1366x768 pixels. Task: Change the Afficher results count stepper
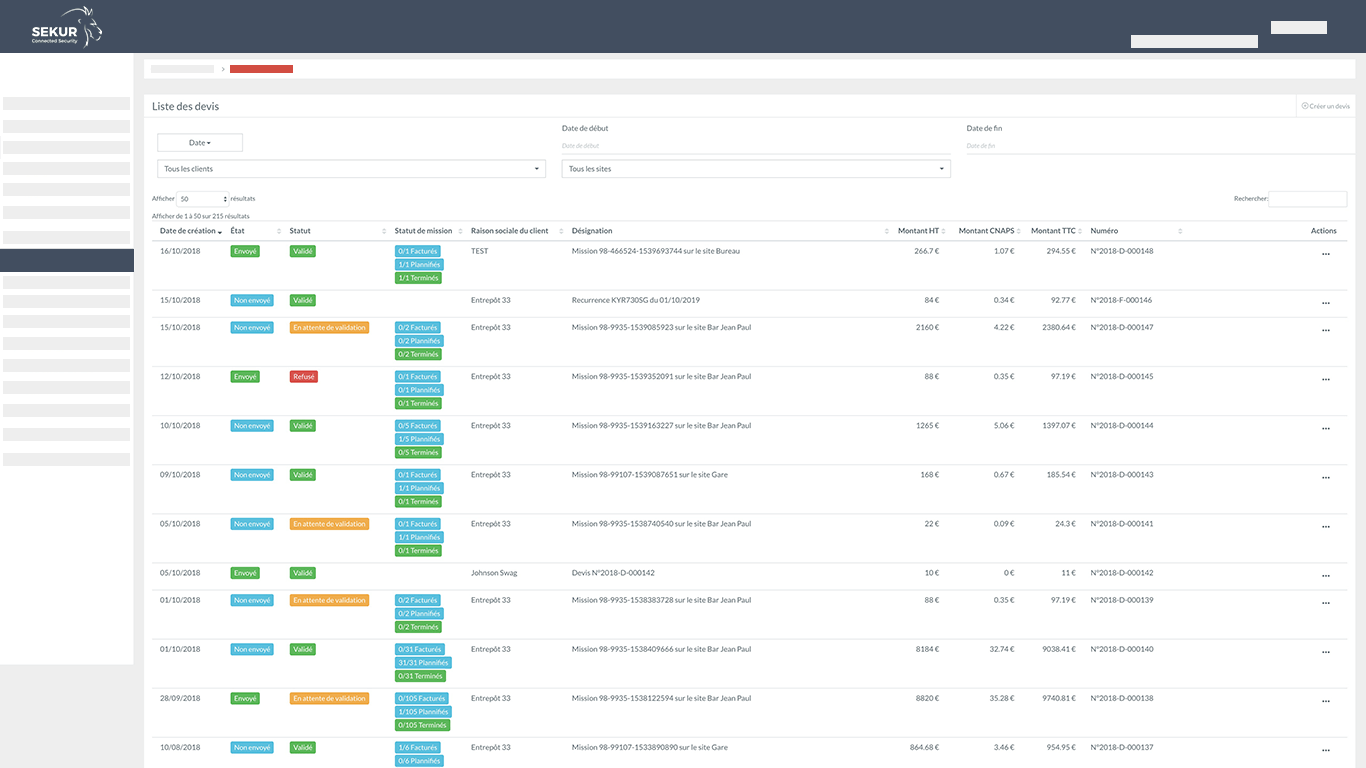tap(203, 199)
